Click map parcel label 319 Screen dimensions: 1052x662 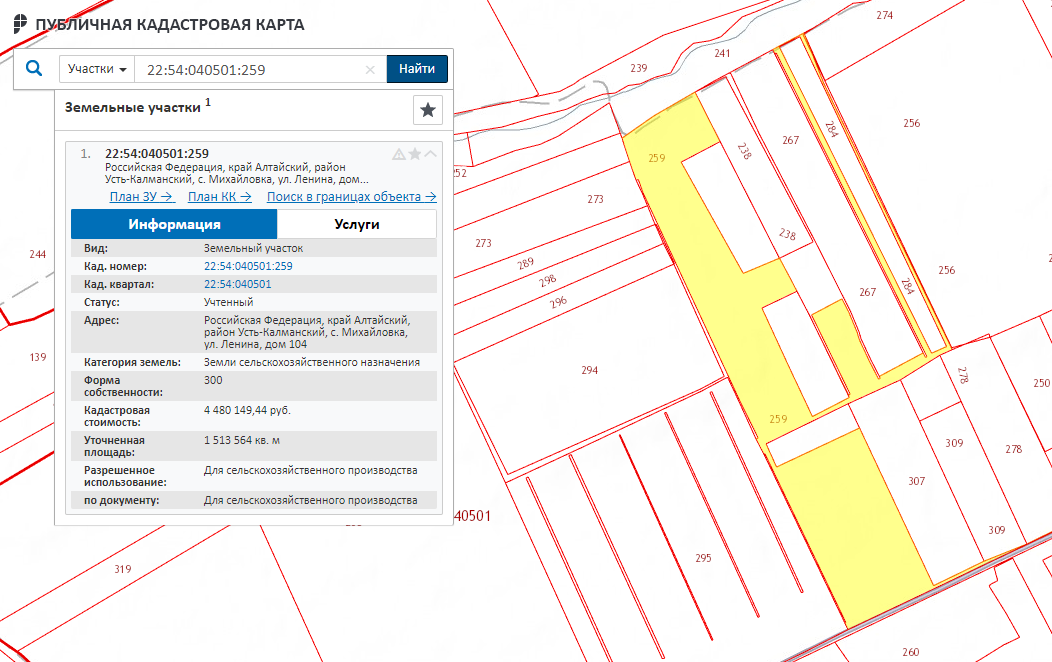123,569
